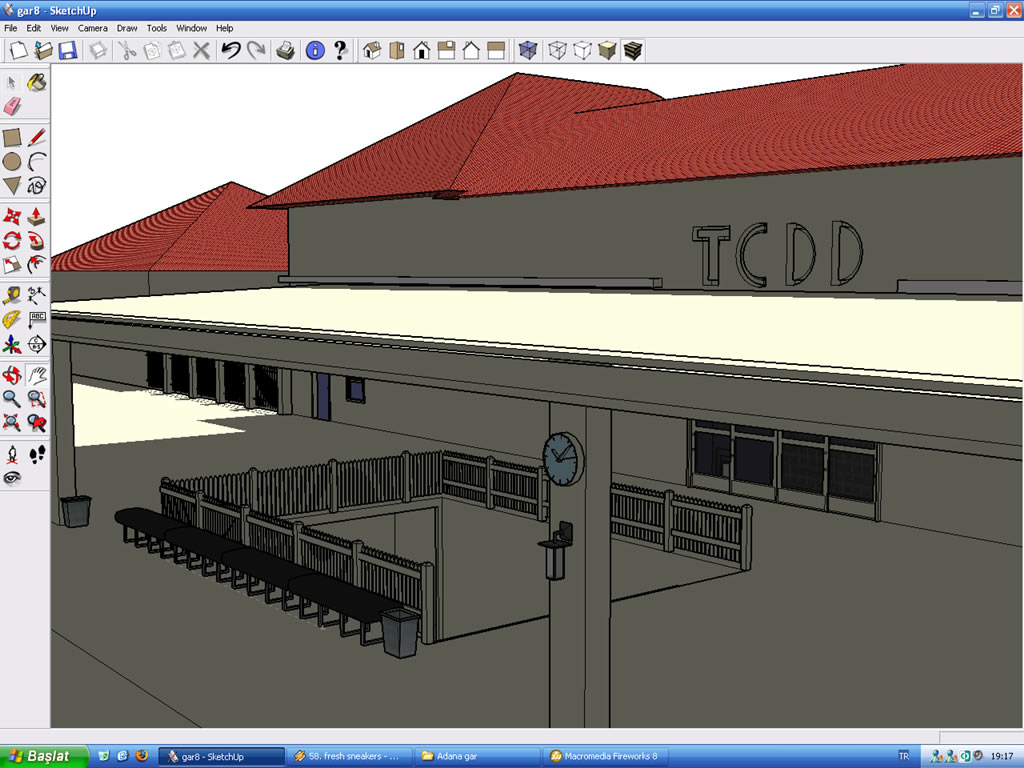Choose the Circle drawing tool

pyautogui.click(x=12, y=161)
